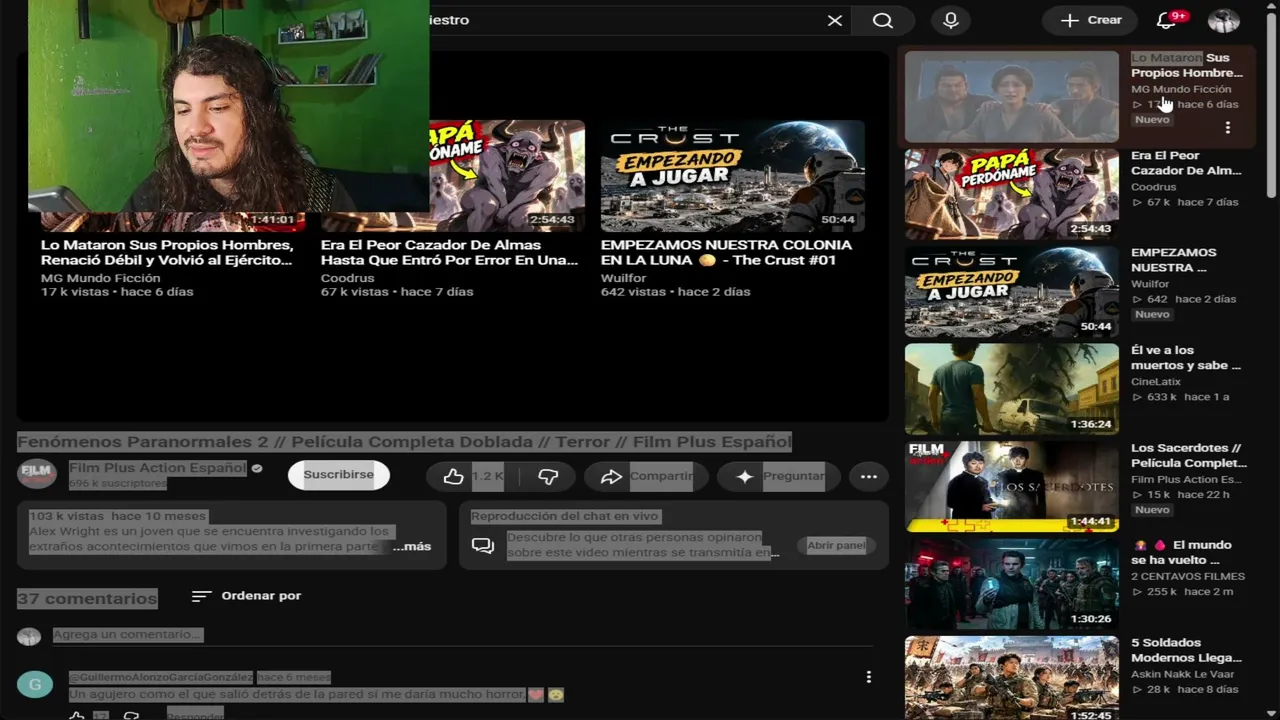This screenshot has width=1280, height=720.
Task: Open the options menu on the first sidebar video
Action: tap(1228, 128)
